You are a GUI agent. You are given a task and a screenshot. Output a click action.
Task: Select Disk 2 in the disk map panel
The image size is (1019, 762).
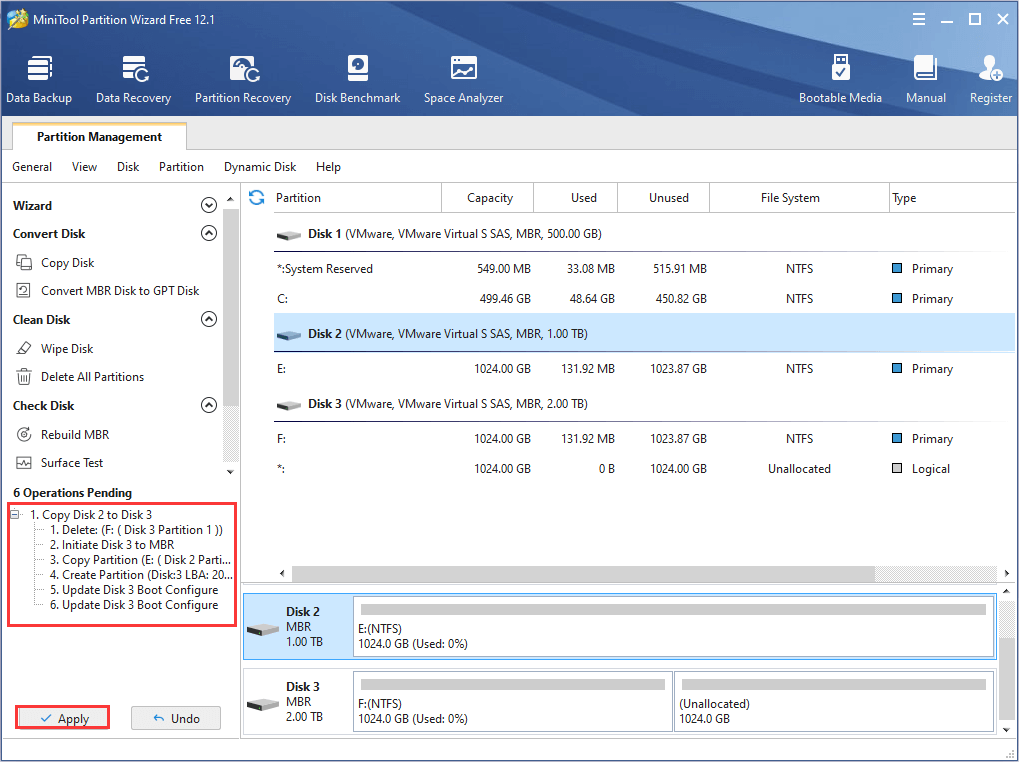(298, 627)
